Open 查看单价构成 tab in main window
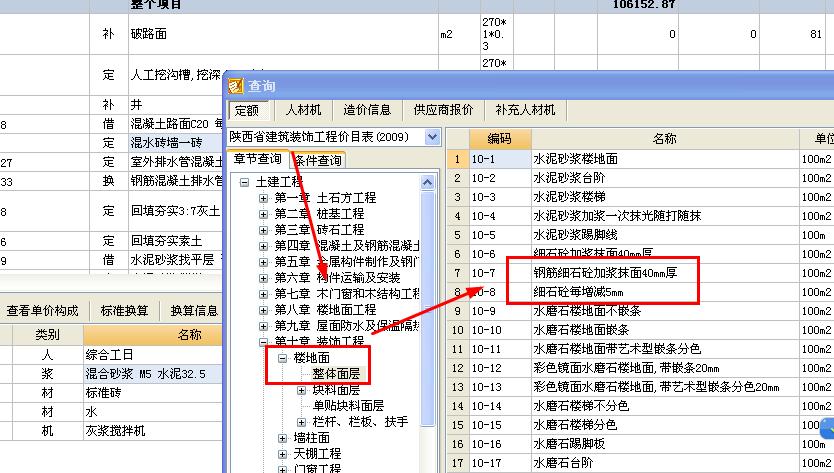The image size is (834, 473). (43, 311)
